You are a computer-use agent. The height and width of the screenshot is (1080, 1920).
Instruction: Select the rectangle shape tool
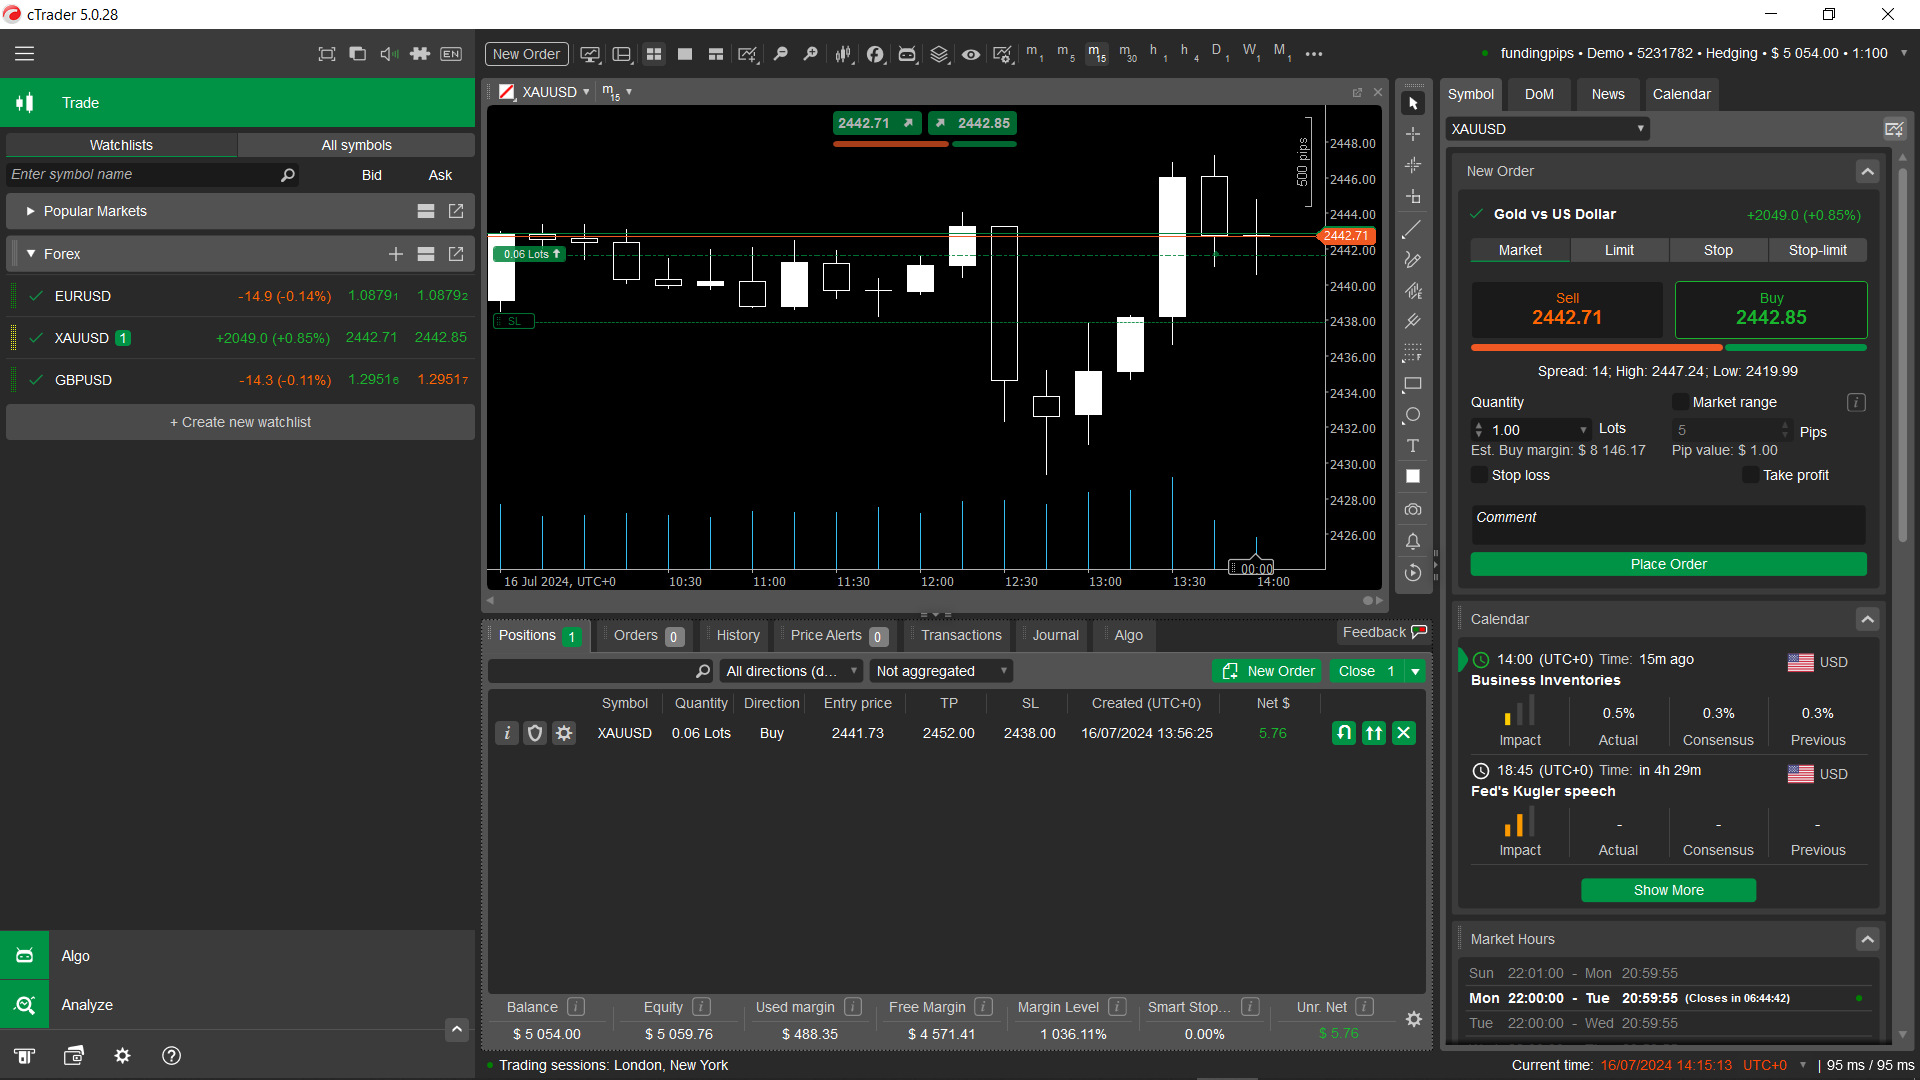click(1412, 384)
